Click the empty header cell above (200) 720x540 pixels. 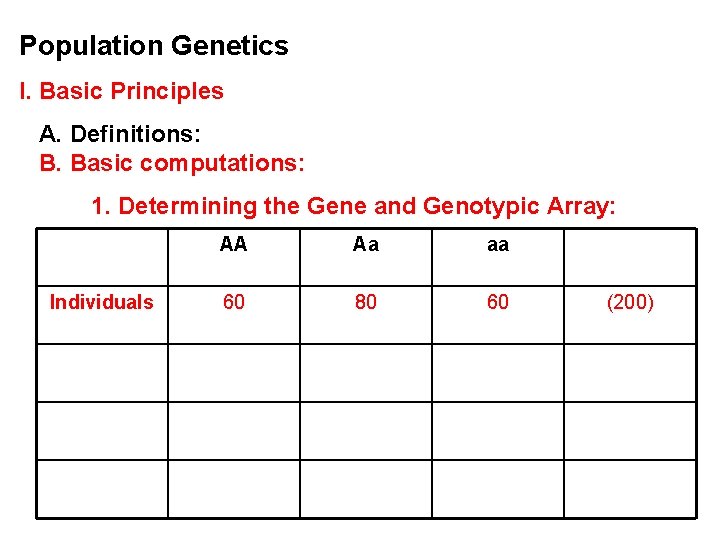pyautogui.click(x=630, y=257)
